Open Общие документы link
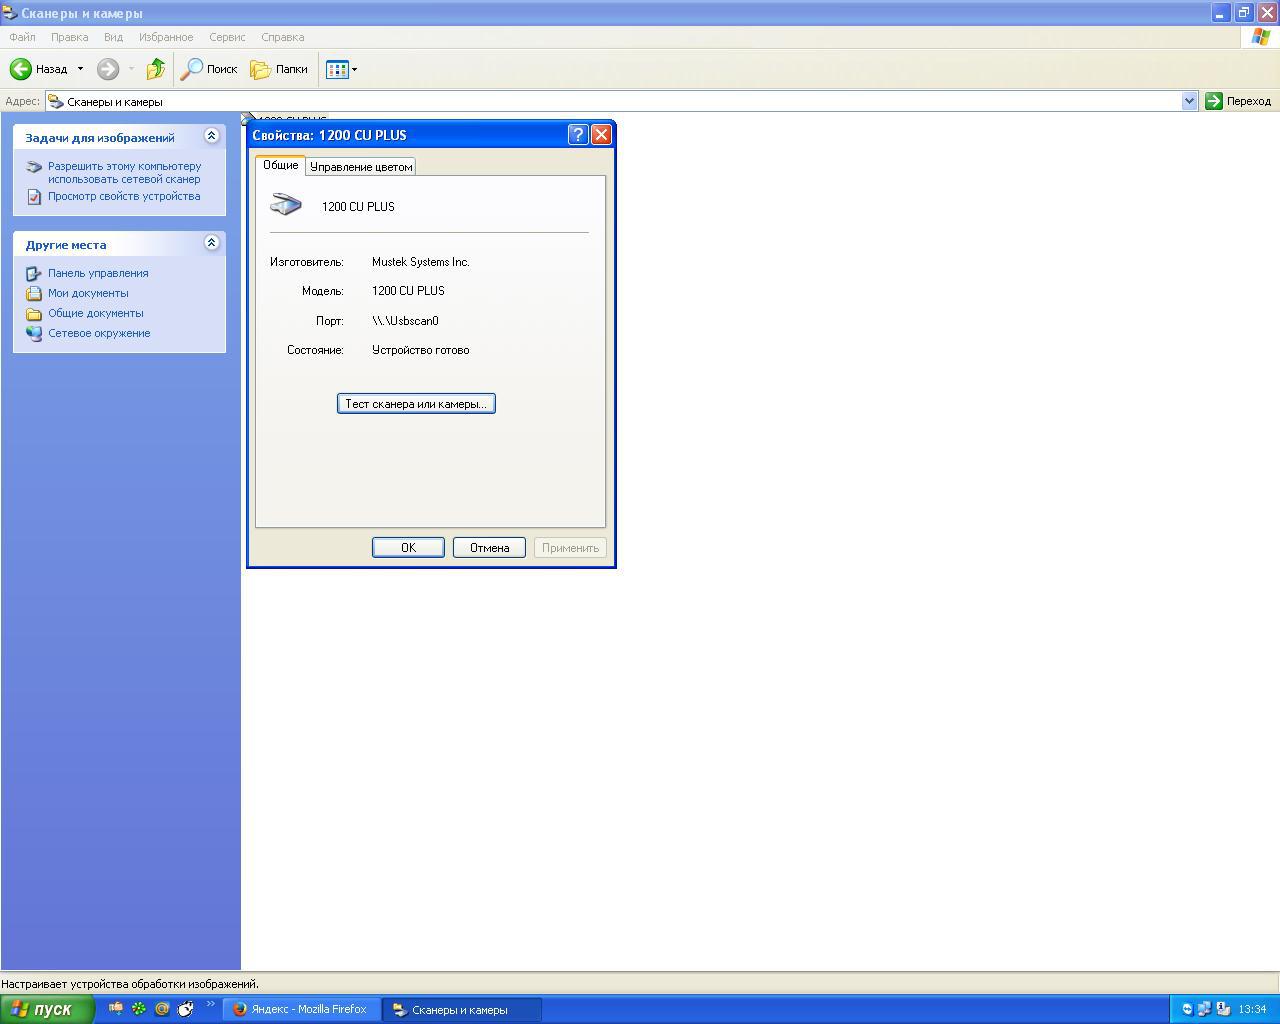 (x=96, y=313)
